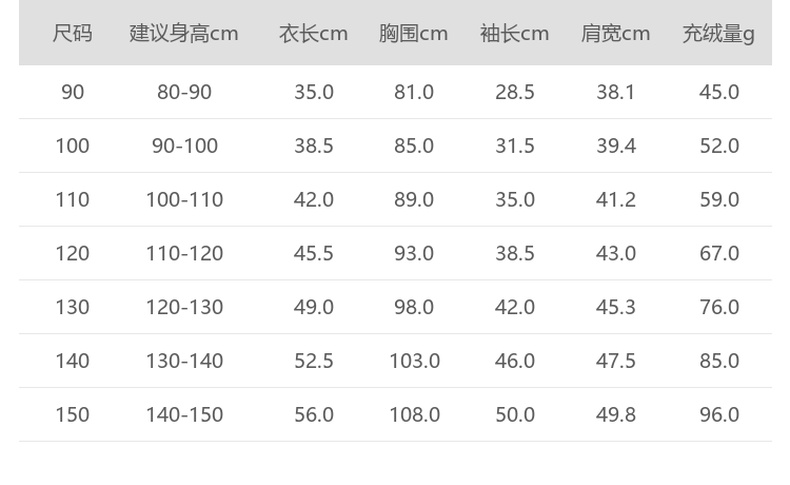Click the 充绒量g column header

click(x=718, y=33)
